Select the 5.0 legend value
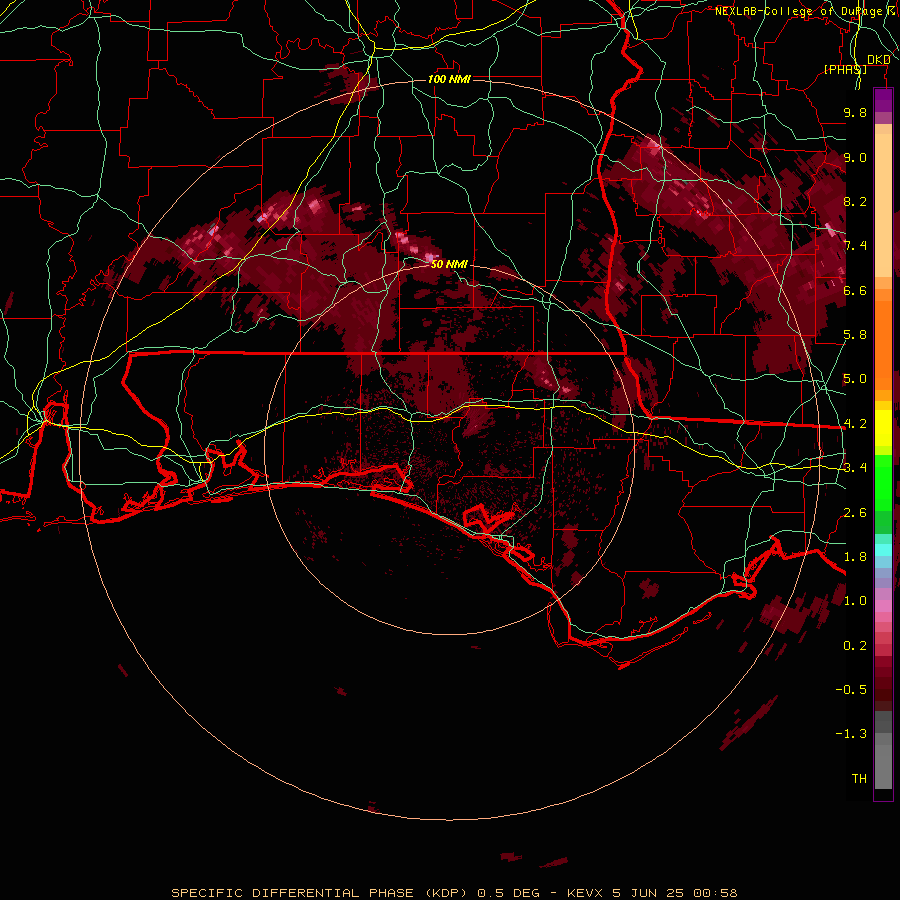 855,379
